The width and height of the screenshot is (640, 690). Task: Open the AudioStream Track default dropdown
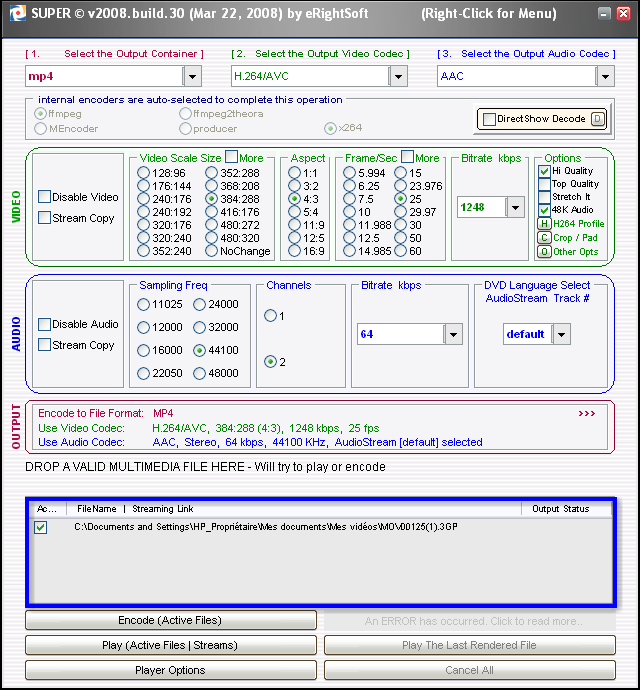[x=562, y=334]
